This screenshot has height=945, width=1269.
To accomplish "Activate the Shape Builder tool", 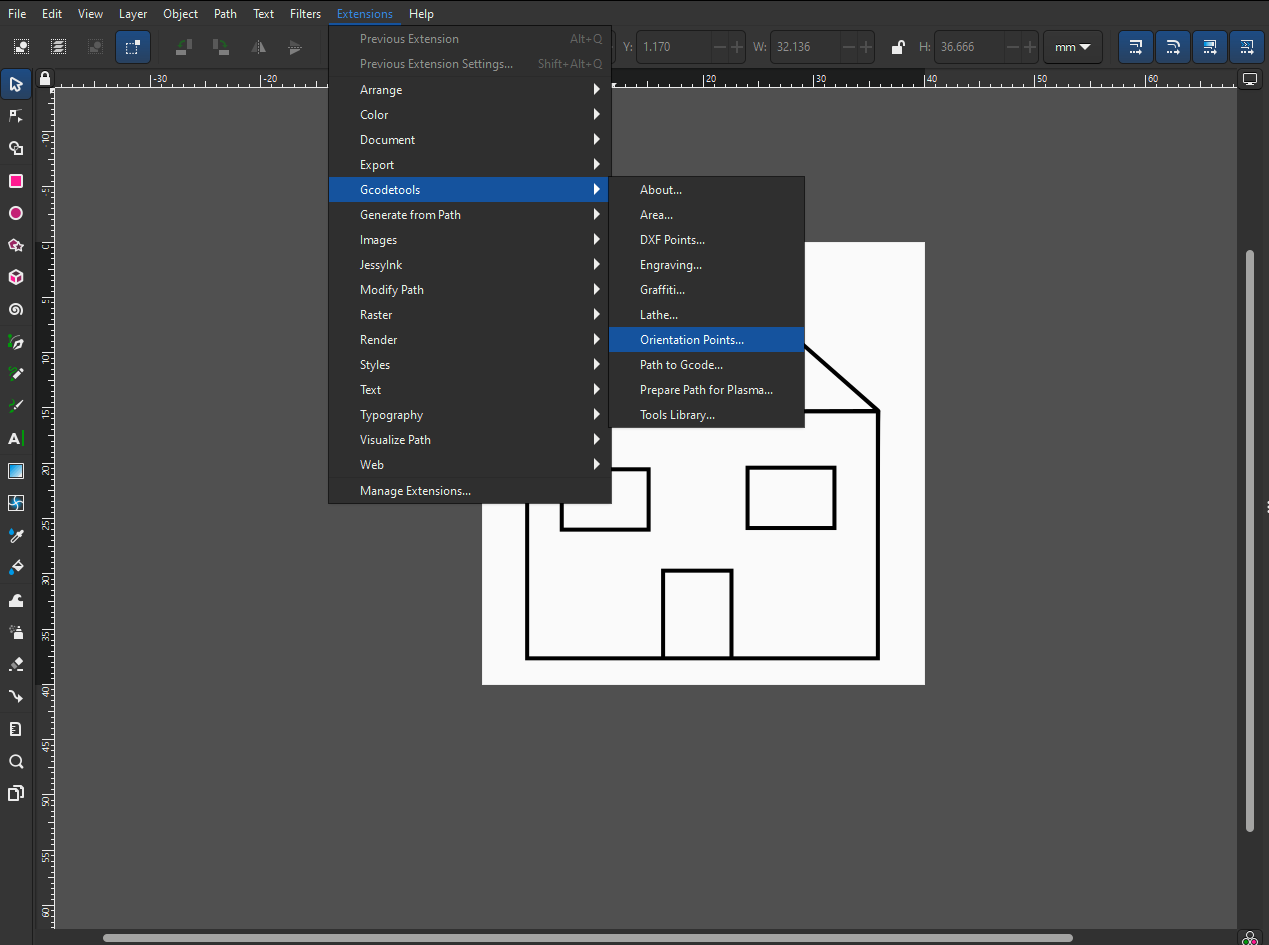I will 16,148.
